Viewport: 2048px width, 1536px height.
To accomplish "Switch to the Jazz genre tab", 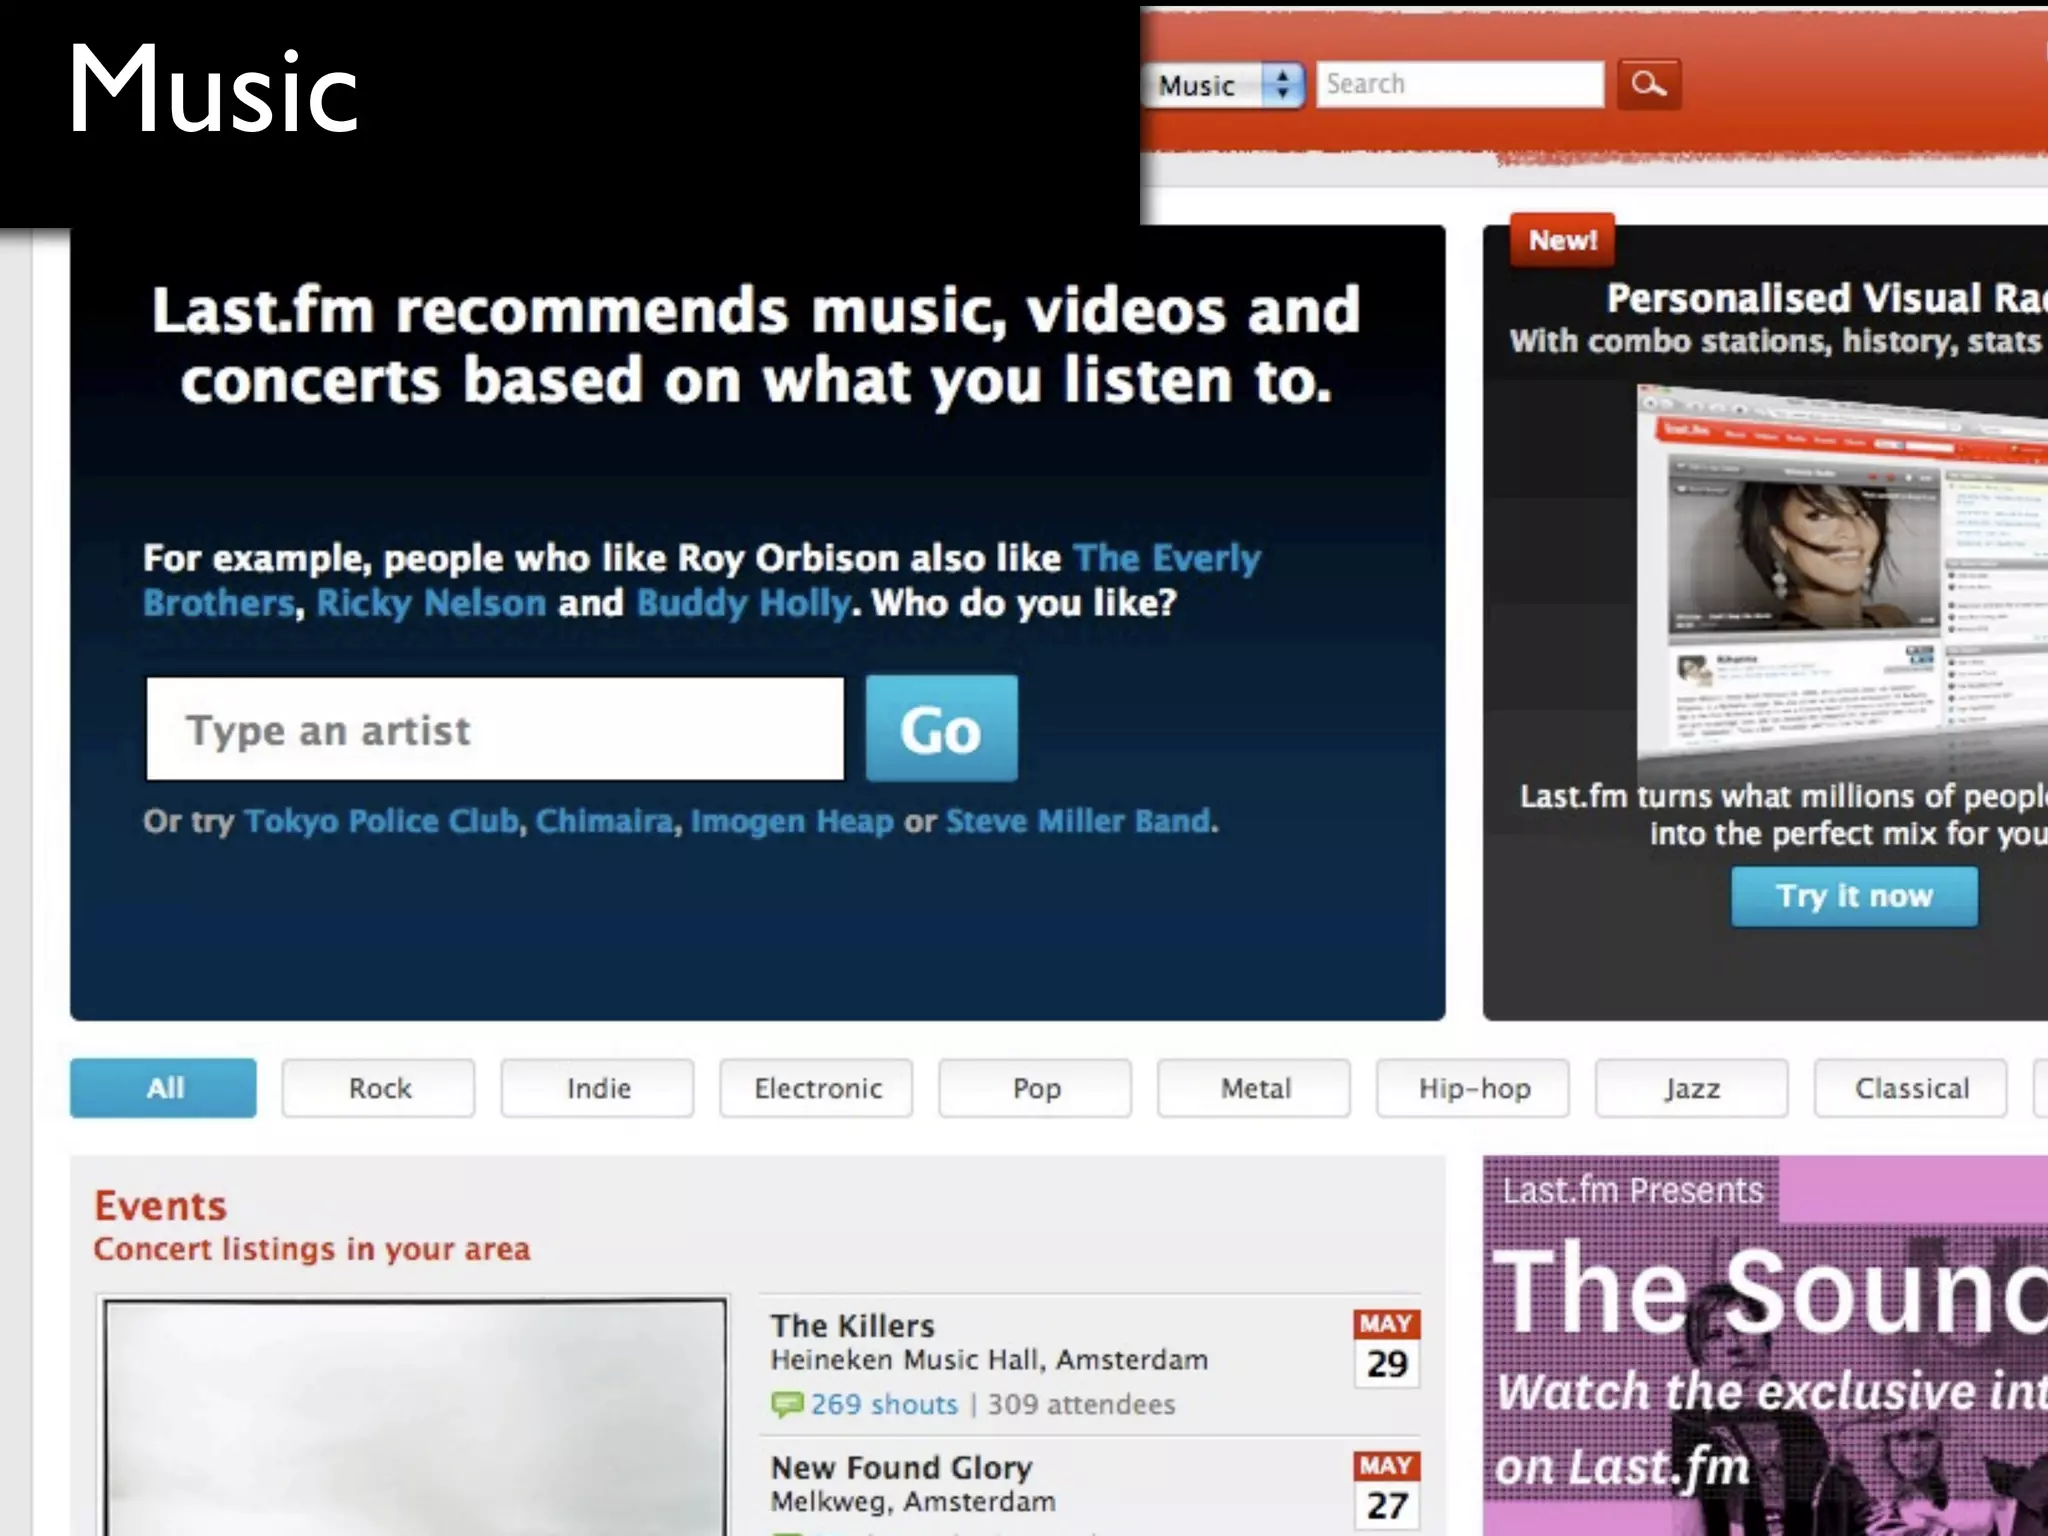I will [x=1692, y=1088].
